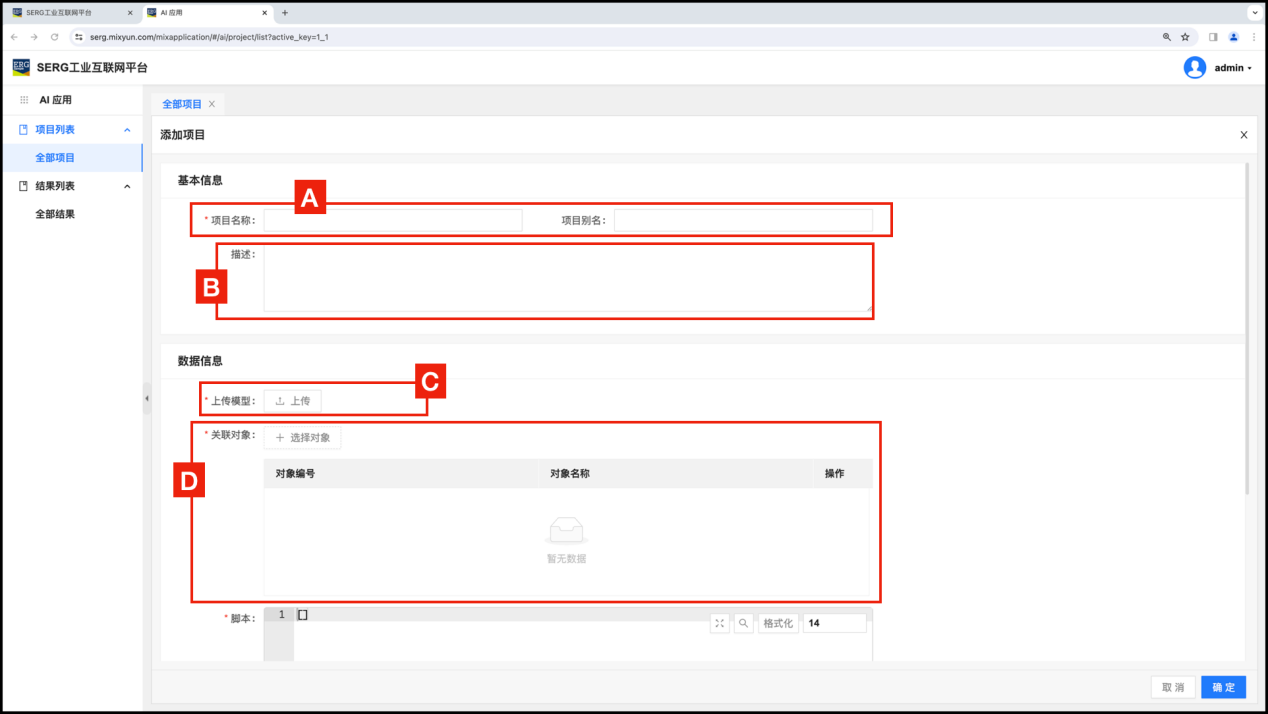Click the browser reload icon

point(54,37)
